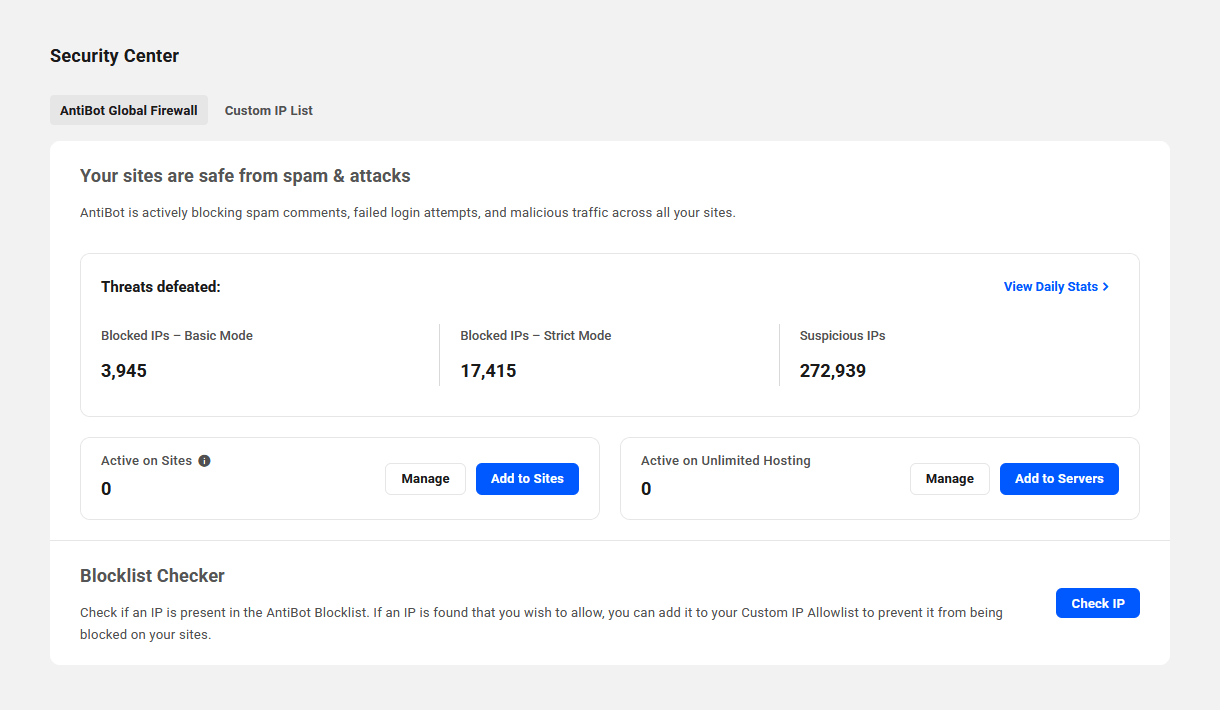Click the Add to Servers button
Image resolution: width=1220 pixels, height=710 pixels.
(1059, 479)
